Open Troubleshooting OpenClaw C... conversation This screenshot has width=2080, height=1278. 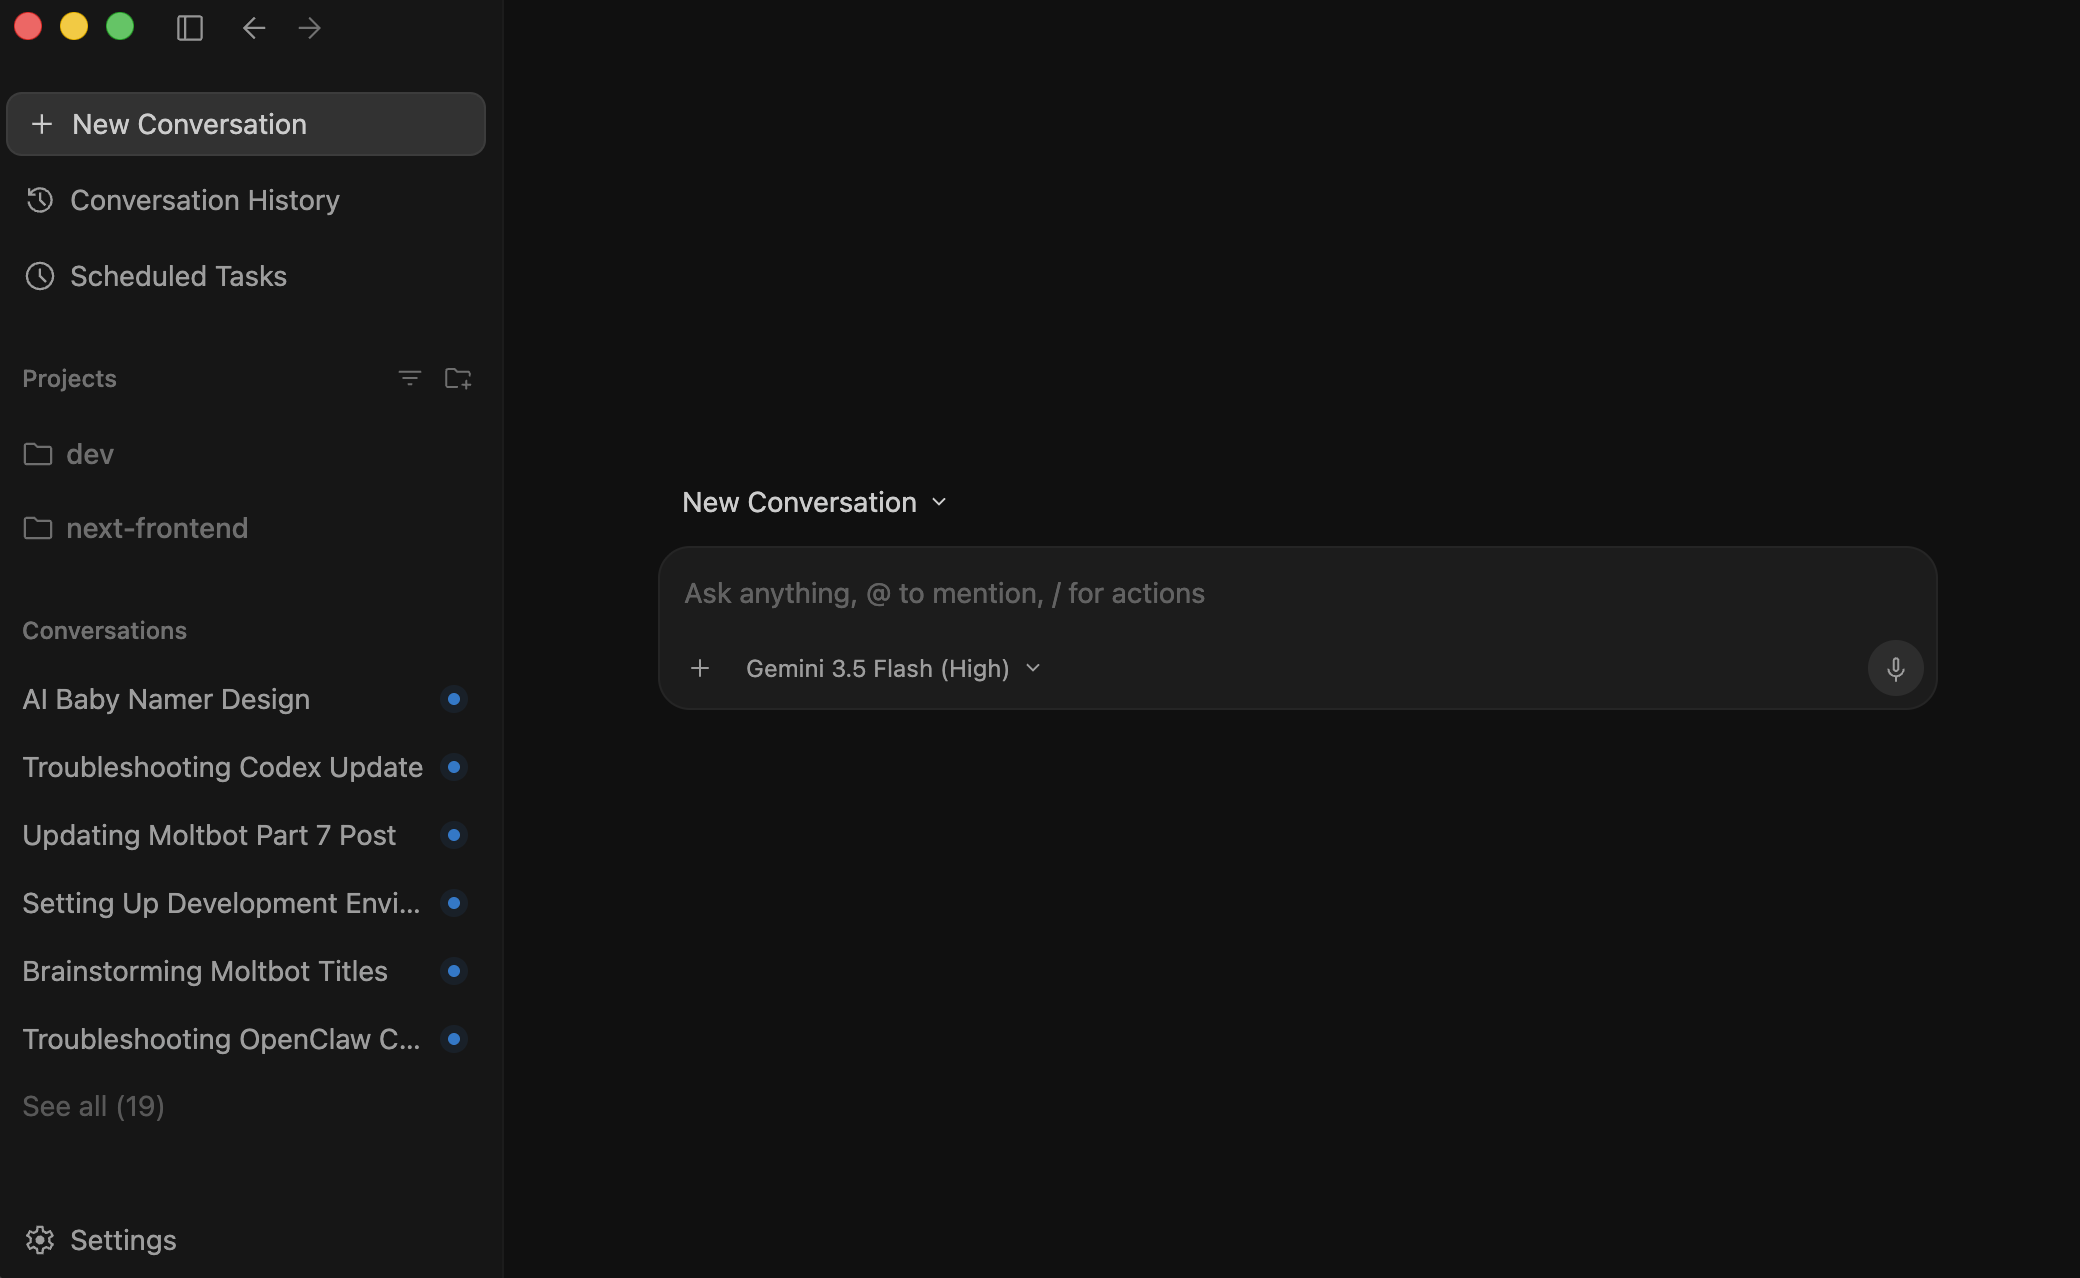pyautogui.click(x=221, y=1039)
